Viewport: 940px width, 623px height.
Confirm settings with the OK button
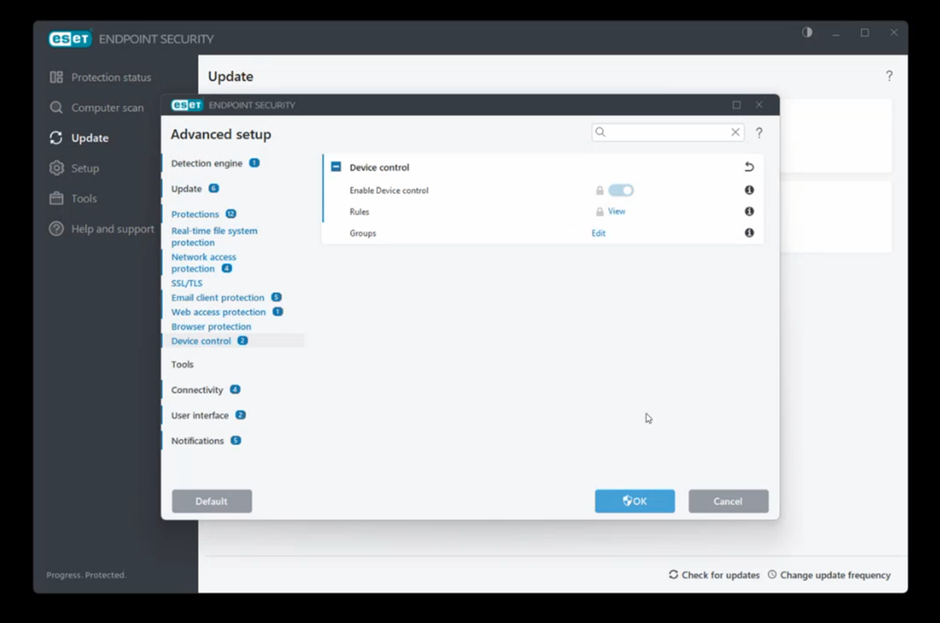(x=635, y=501)
